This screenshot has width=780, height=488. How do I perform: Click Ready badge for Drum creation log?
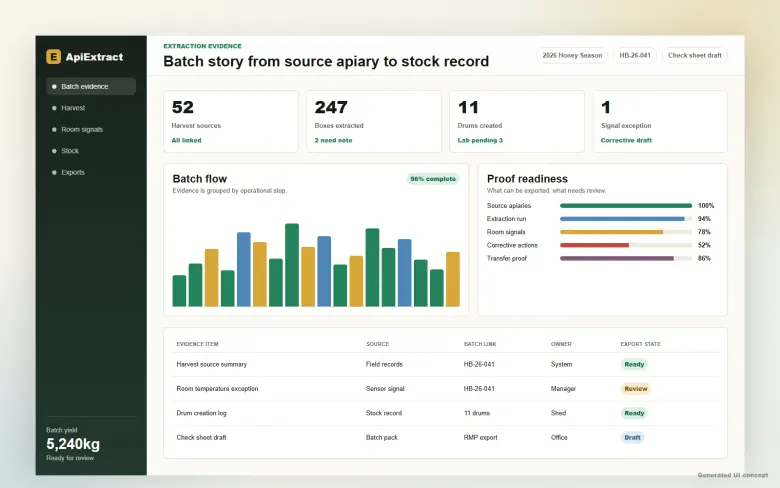634,413
